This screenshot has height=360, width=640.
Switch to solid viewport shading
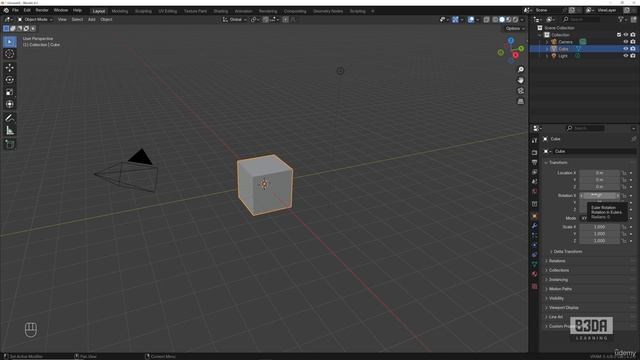click(x=502, y=20)
